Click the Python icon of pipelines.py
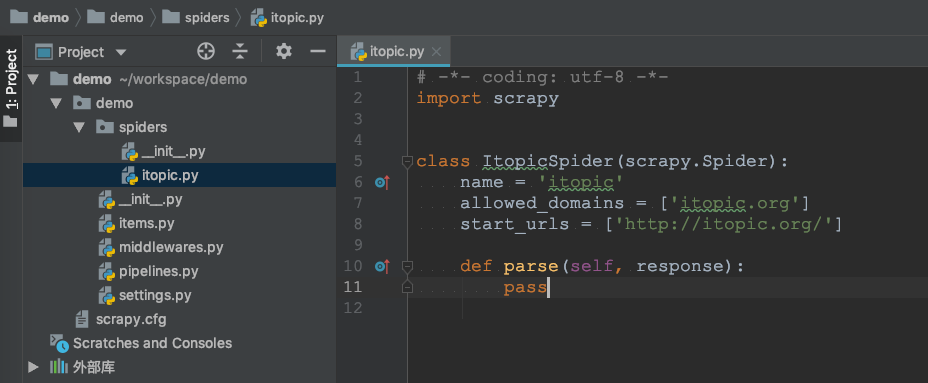The width and height of the screenshot is (928, 383). (107, 272)
